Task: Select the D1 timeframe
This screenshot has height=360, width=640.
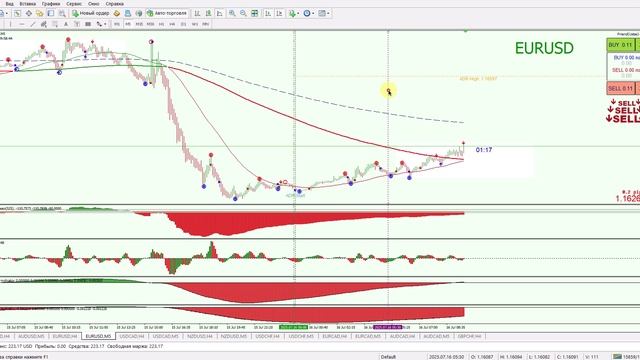Action: coord(183,24)
